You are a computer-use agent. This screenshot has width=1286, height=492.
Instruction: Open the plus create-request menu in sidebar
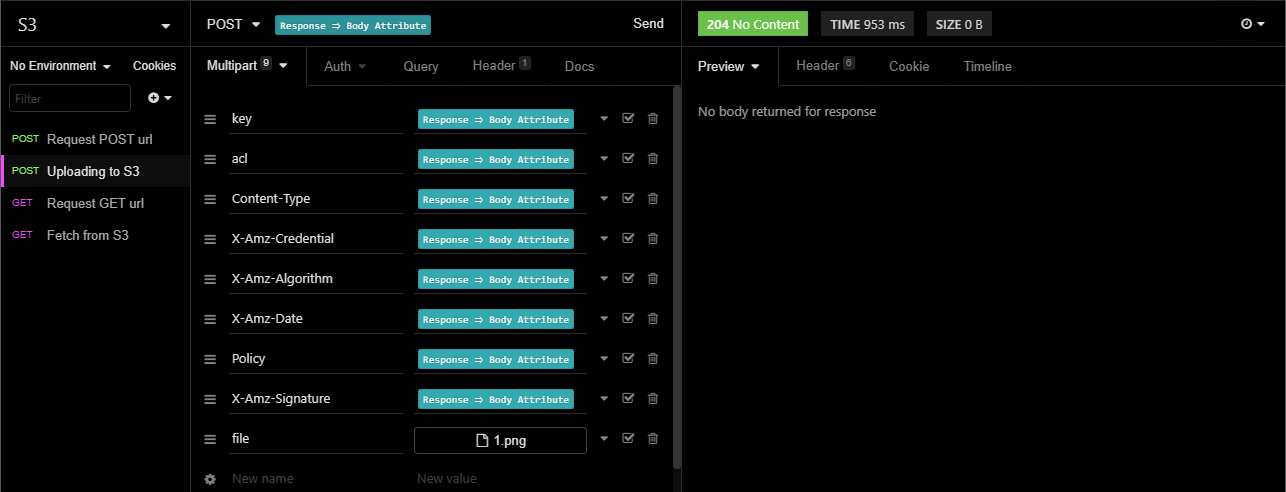(x=160, y=98)
